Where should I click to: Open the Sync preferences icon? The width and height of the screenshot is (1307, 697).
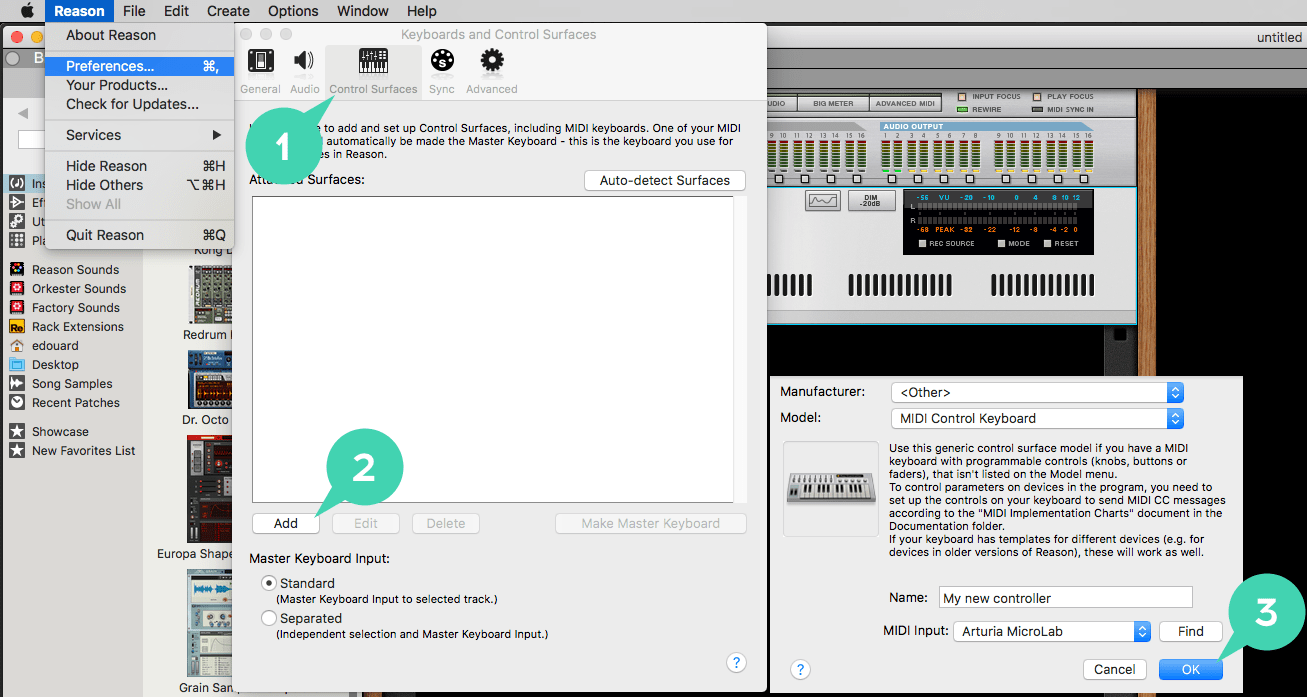click(x=441, y=61)
